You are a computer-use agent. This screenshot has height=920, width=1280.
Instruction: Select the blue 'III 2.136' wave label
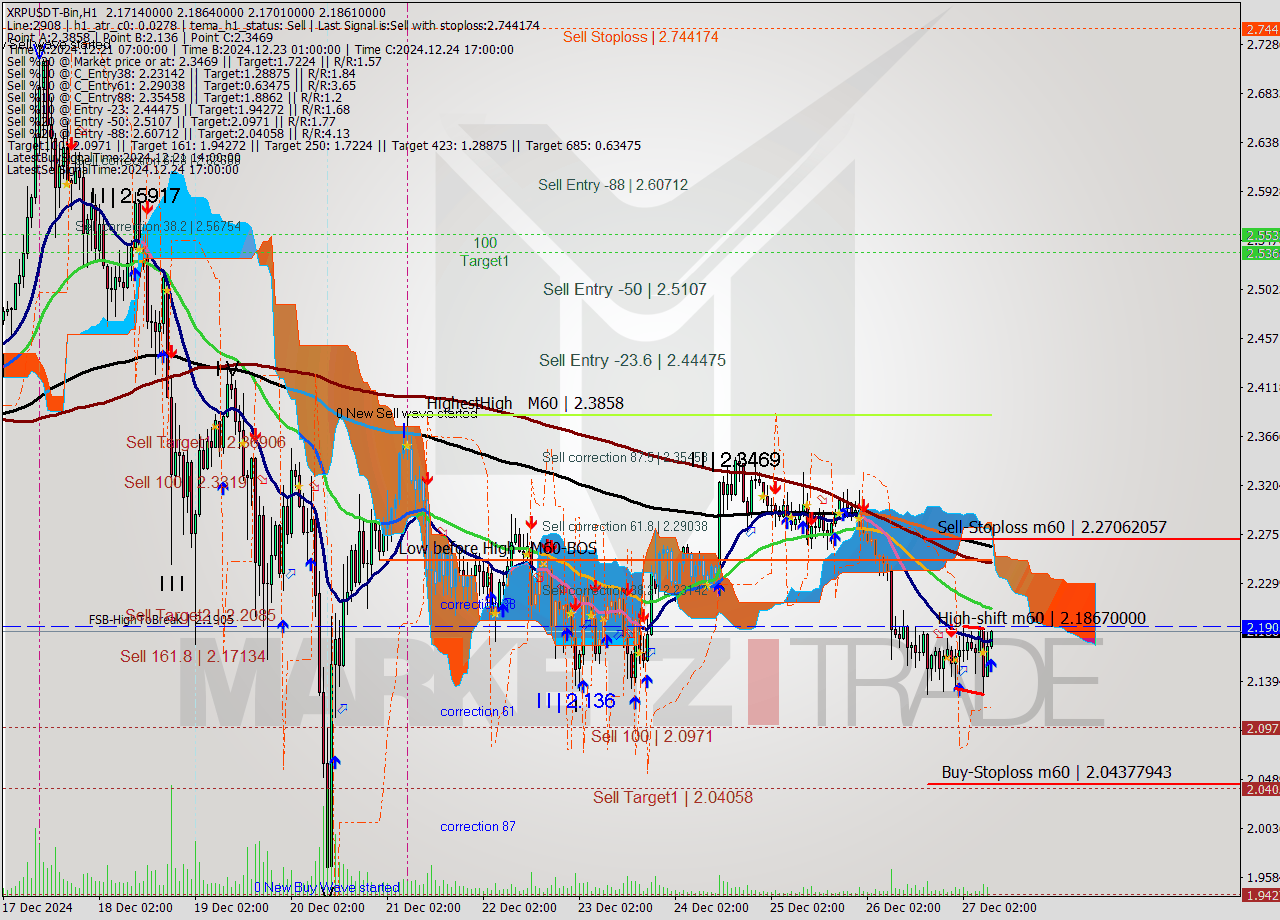click(576, 701)
